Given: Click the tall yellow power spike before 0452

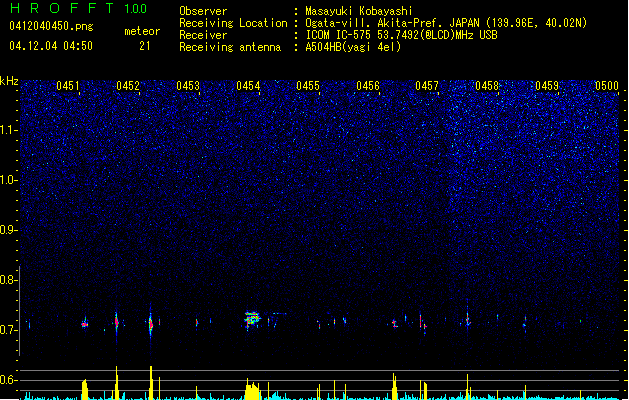Looking at the screenshot, I should point(116,382).
